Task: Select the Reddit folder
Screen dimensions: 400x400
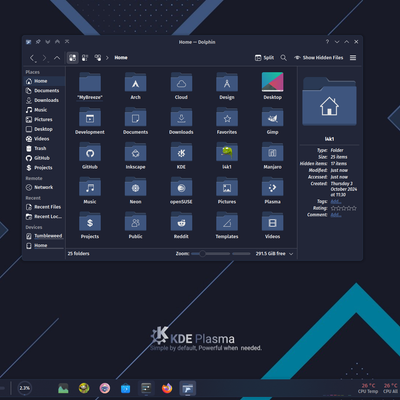Action: point(181,225)
